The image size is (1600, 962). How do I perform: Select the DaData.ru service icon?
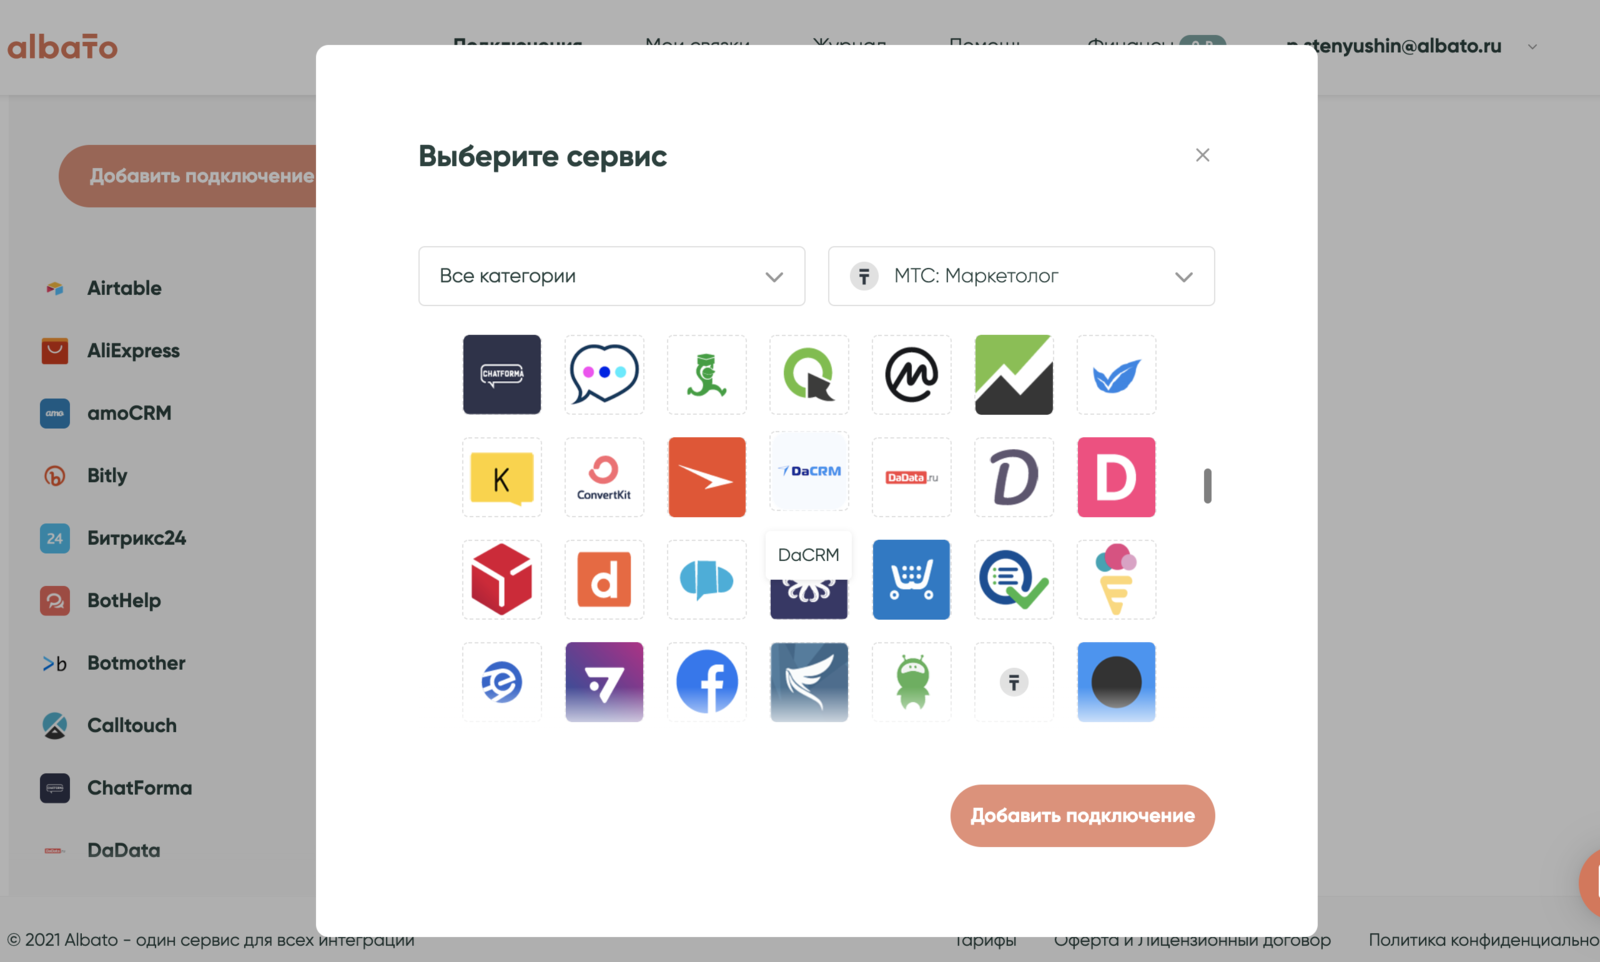[911, 477]
